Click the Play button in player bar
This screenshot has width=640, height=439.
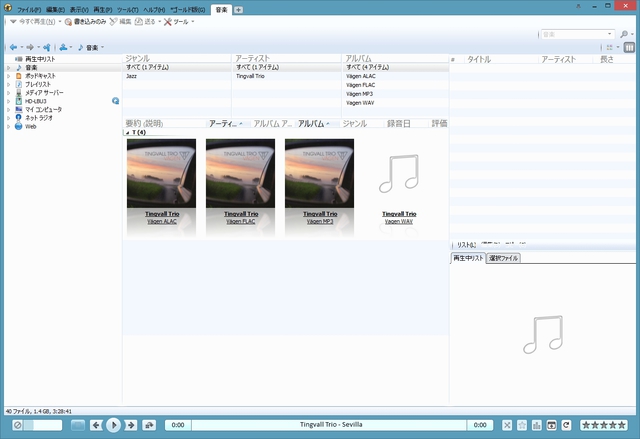114,425
